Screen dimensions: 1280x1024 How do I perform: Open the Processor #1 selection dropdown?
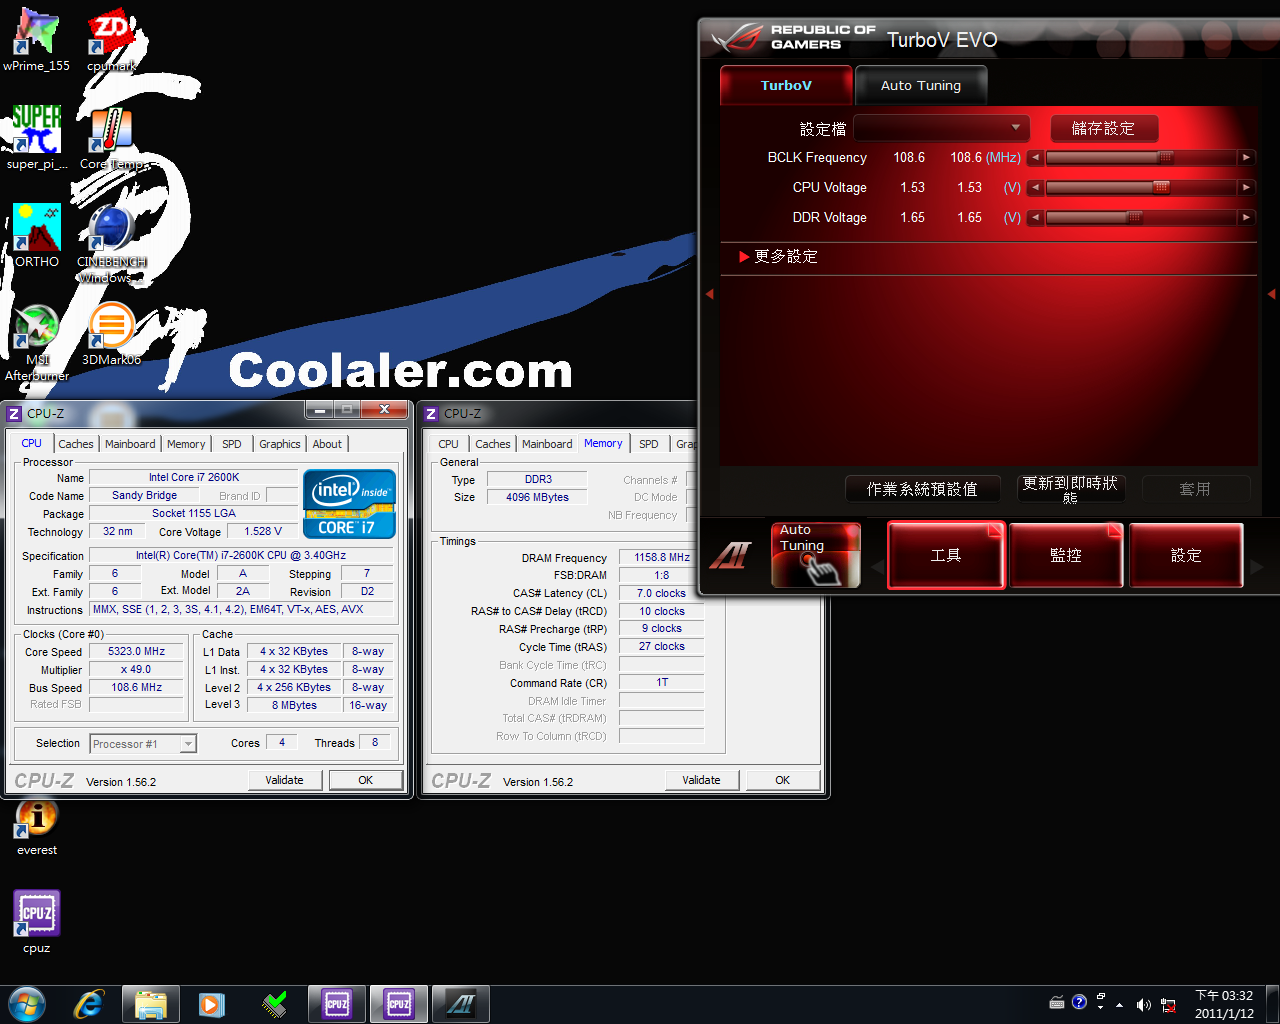pyautogui.click(x=143, y=743)
